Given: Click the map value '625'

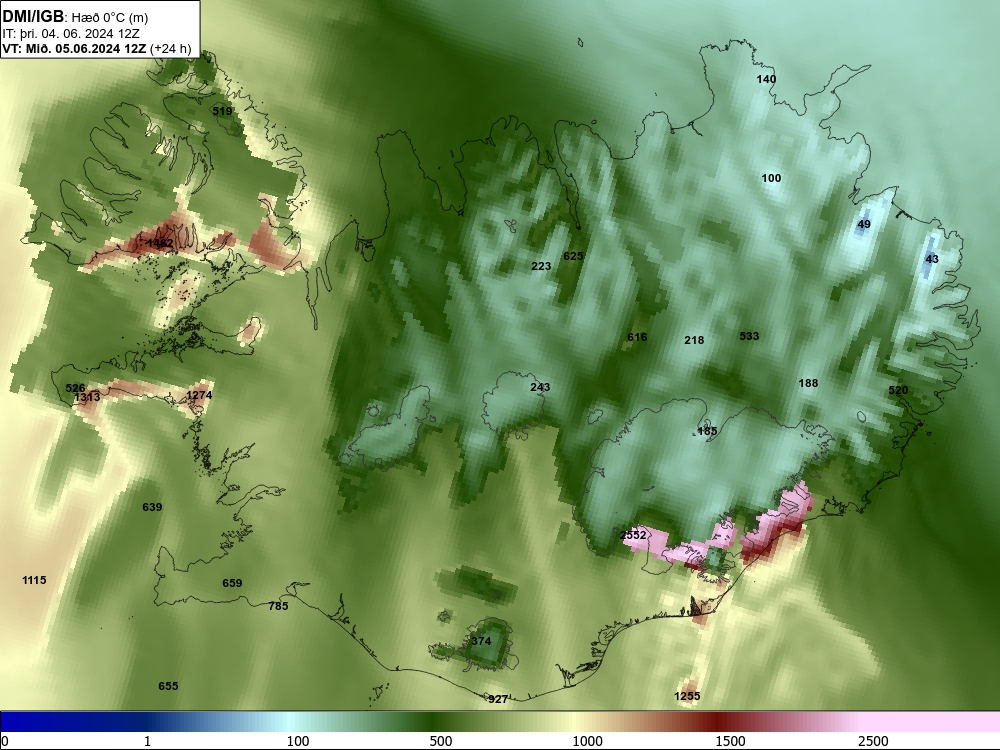Looking at the screenshot, I should coord(573,256).
